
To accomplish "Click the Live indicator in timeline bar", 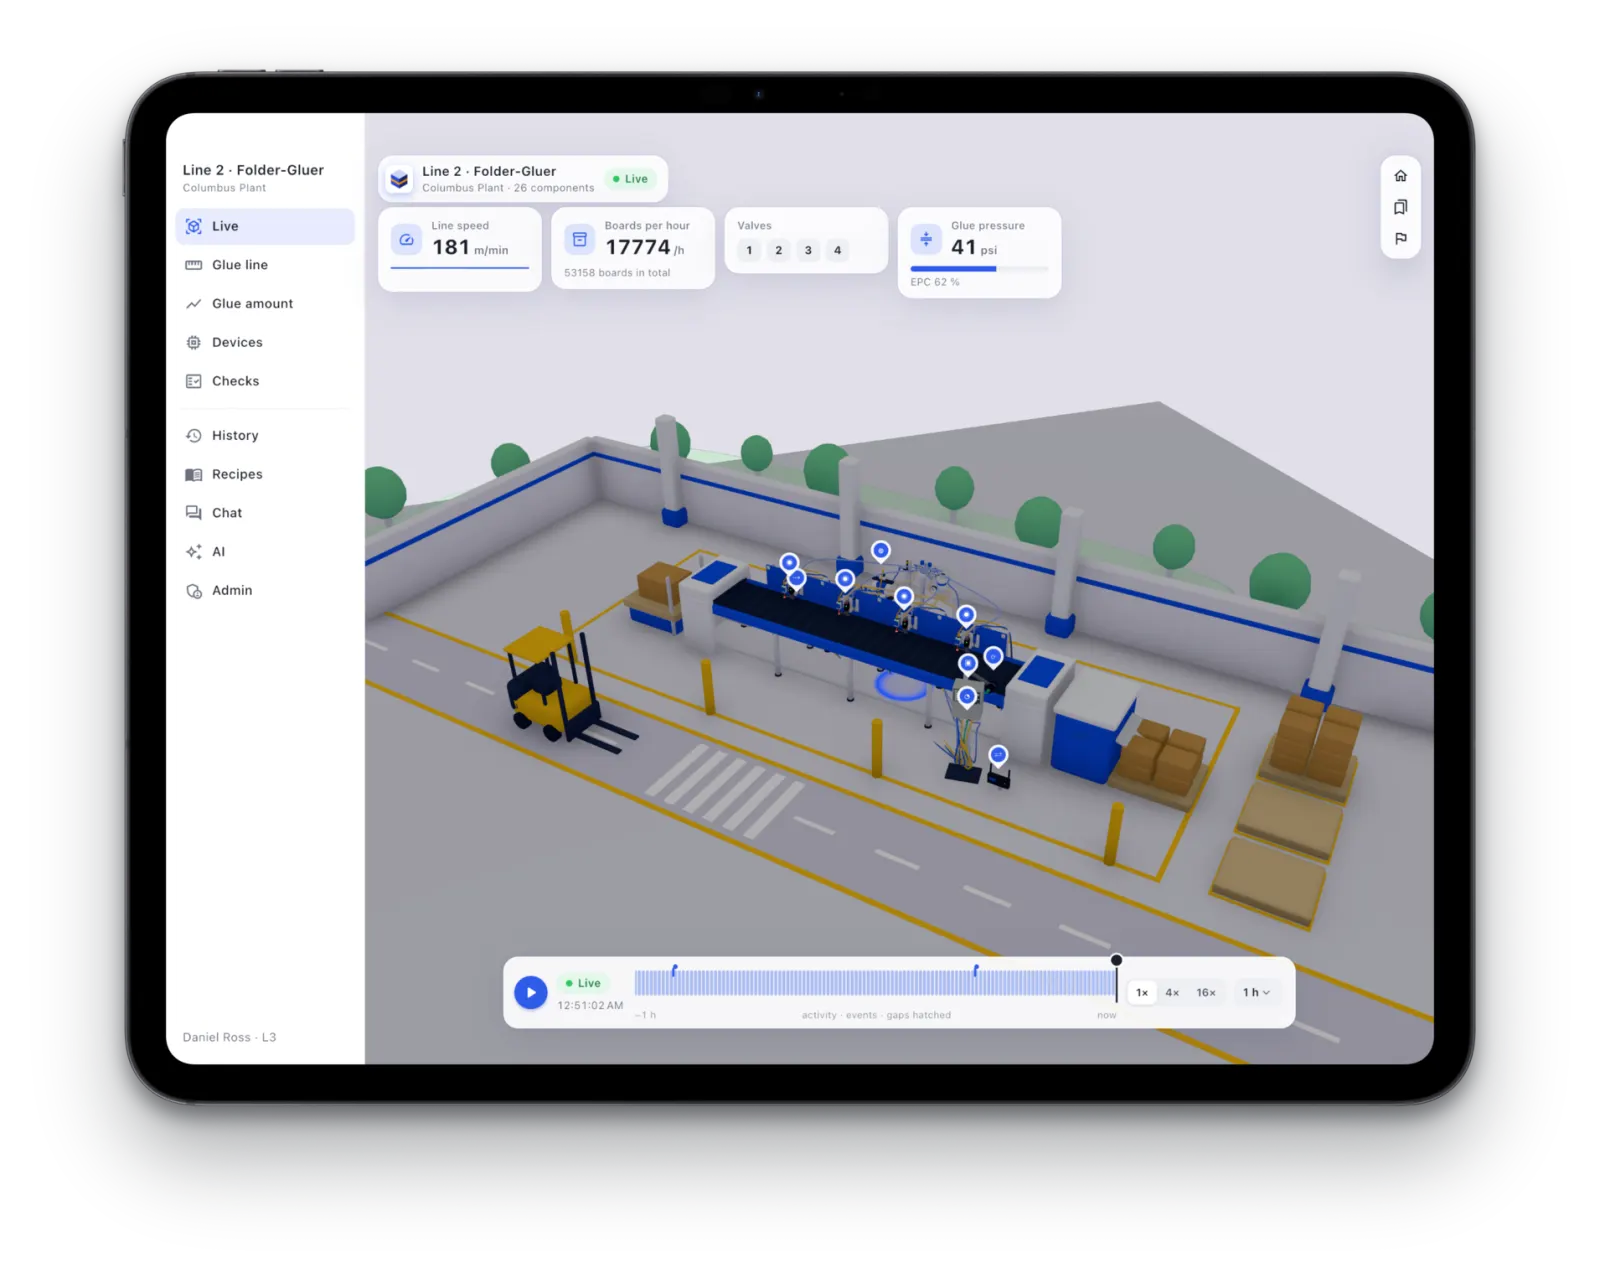I will pyautogui.click(x=583, y=984).
